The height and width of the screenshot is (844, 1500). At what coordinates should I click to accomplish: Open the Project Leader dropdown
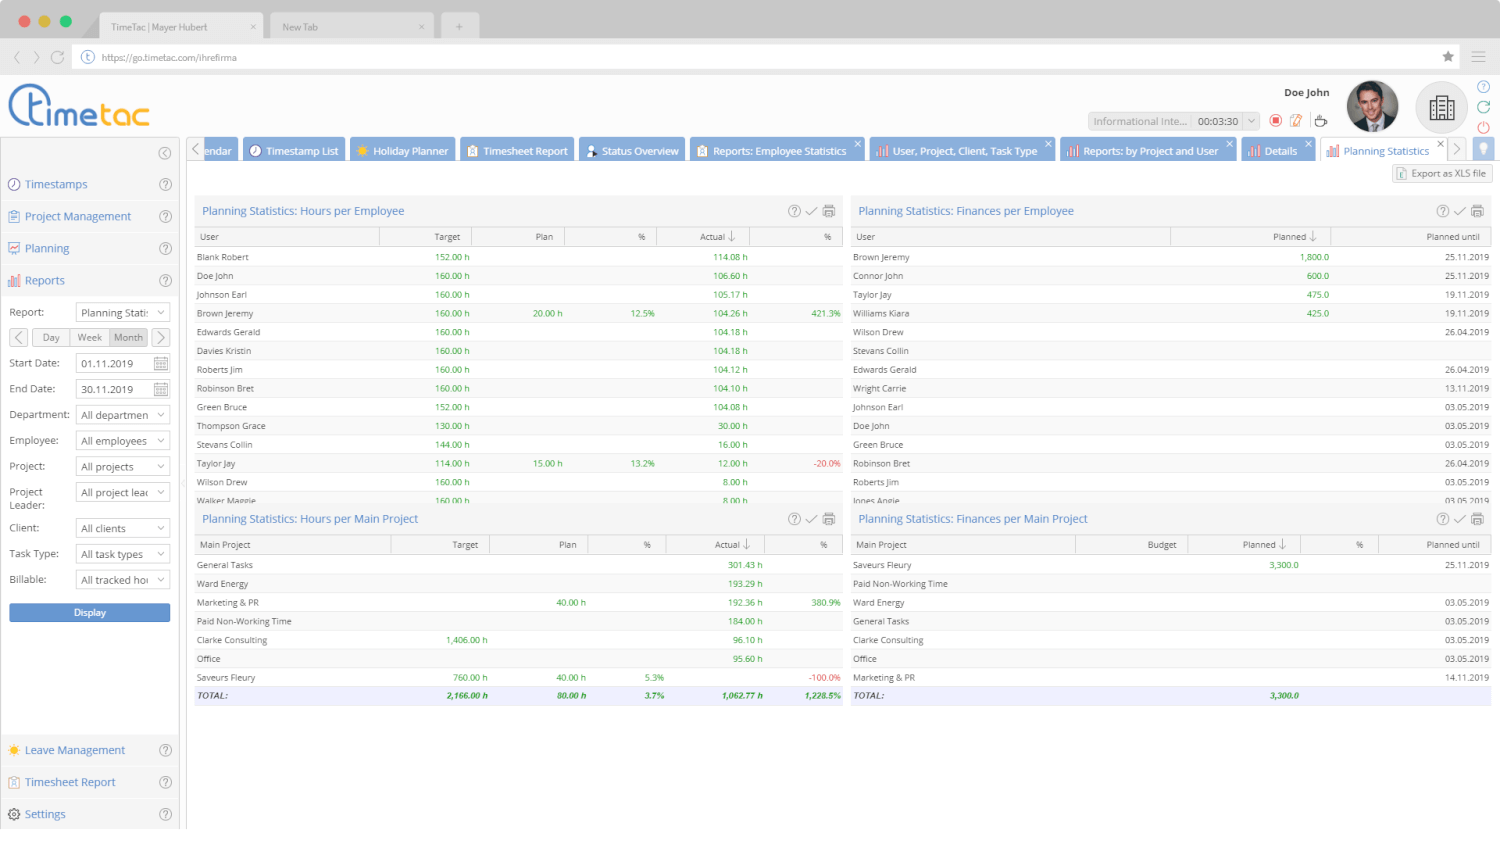(x=123, y=492)
